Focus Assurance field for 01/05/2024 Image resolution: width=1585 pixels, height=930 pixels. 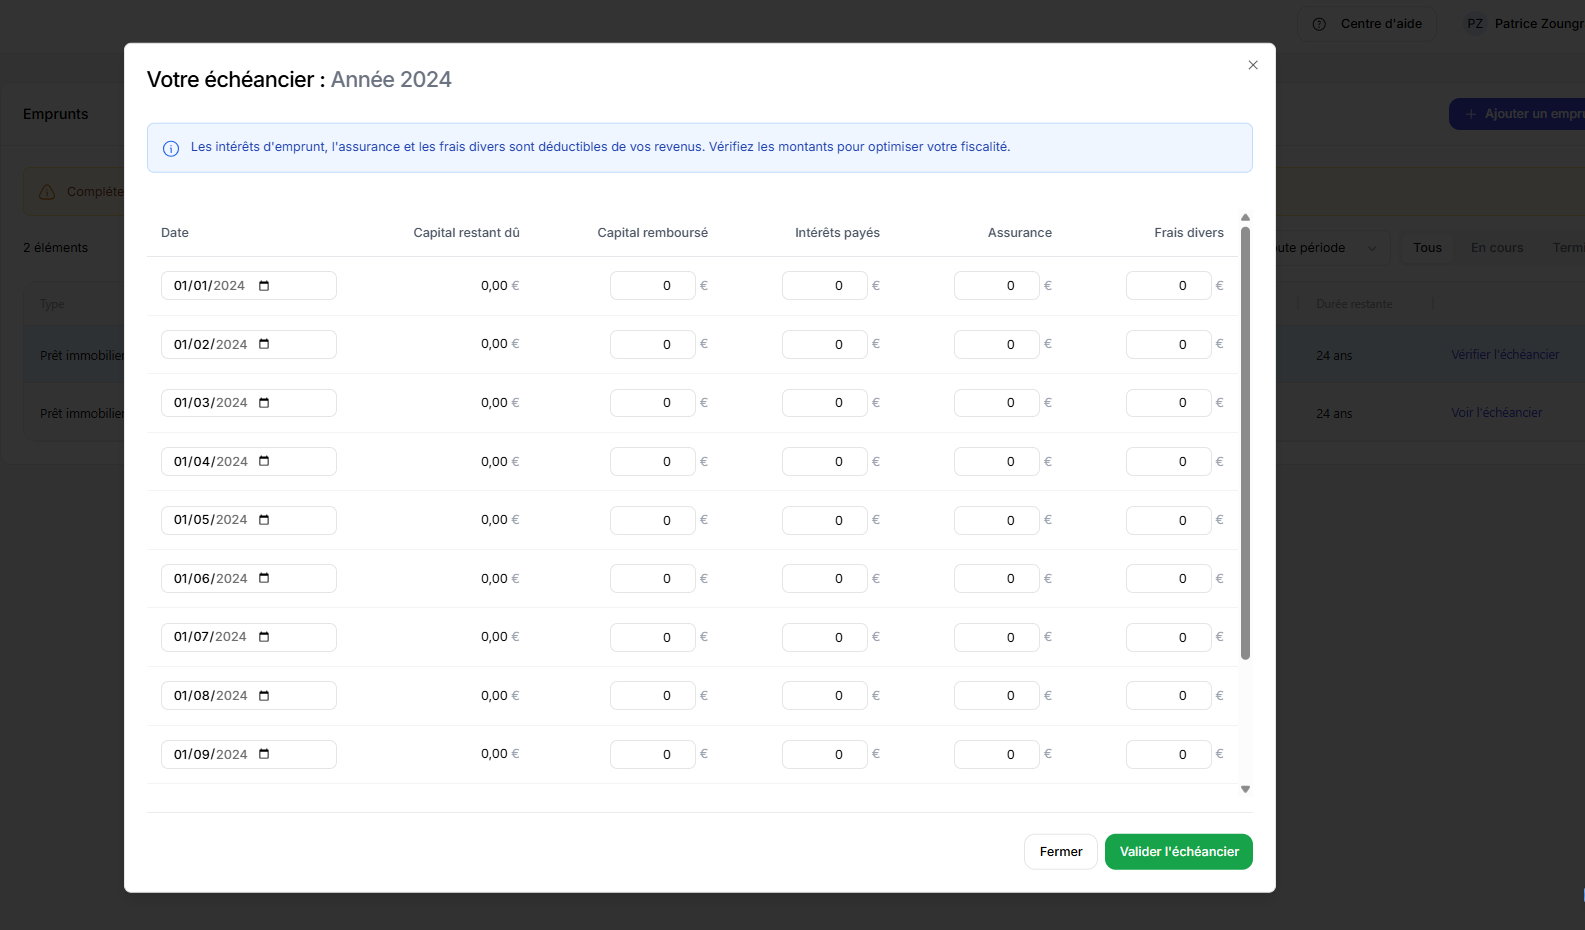click(996, 520)
